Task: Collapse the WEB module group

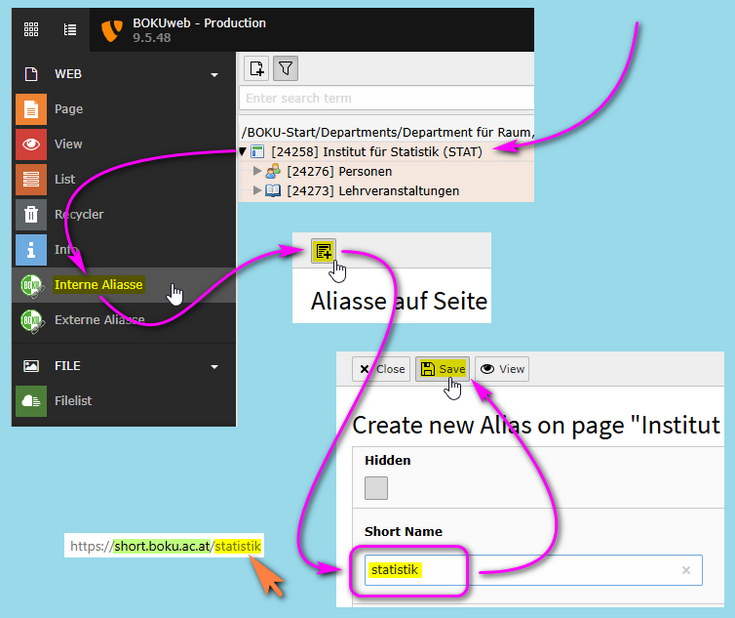Action: point(214,75)
